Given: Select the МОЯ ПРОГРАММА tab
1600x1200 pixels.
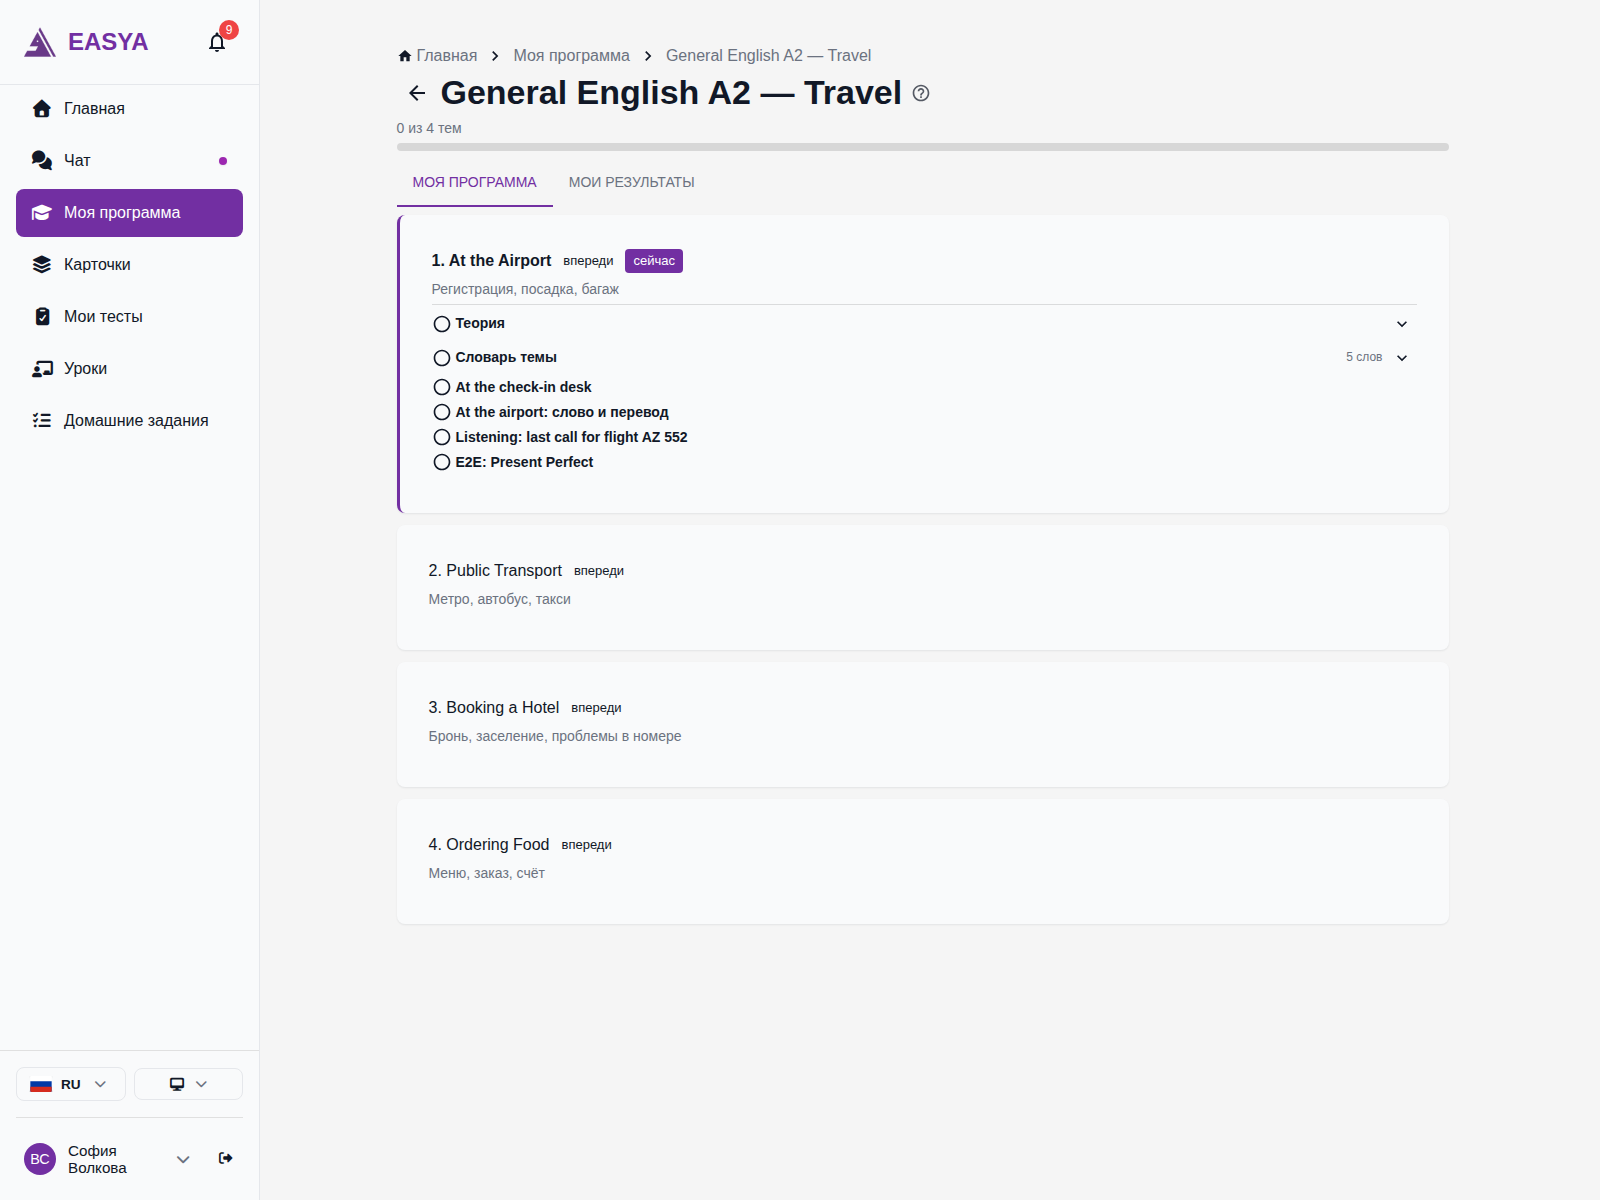Looking at the screenshot, I should pos(475,182).
